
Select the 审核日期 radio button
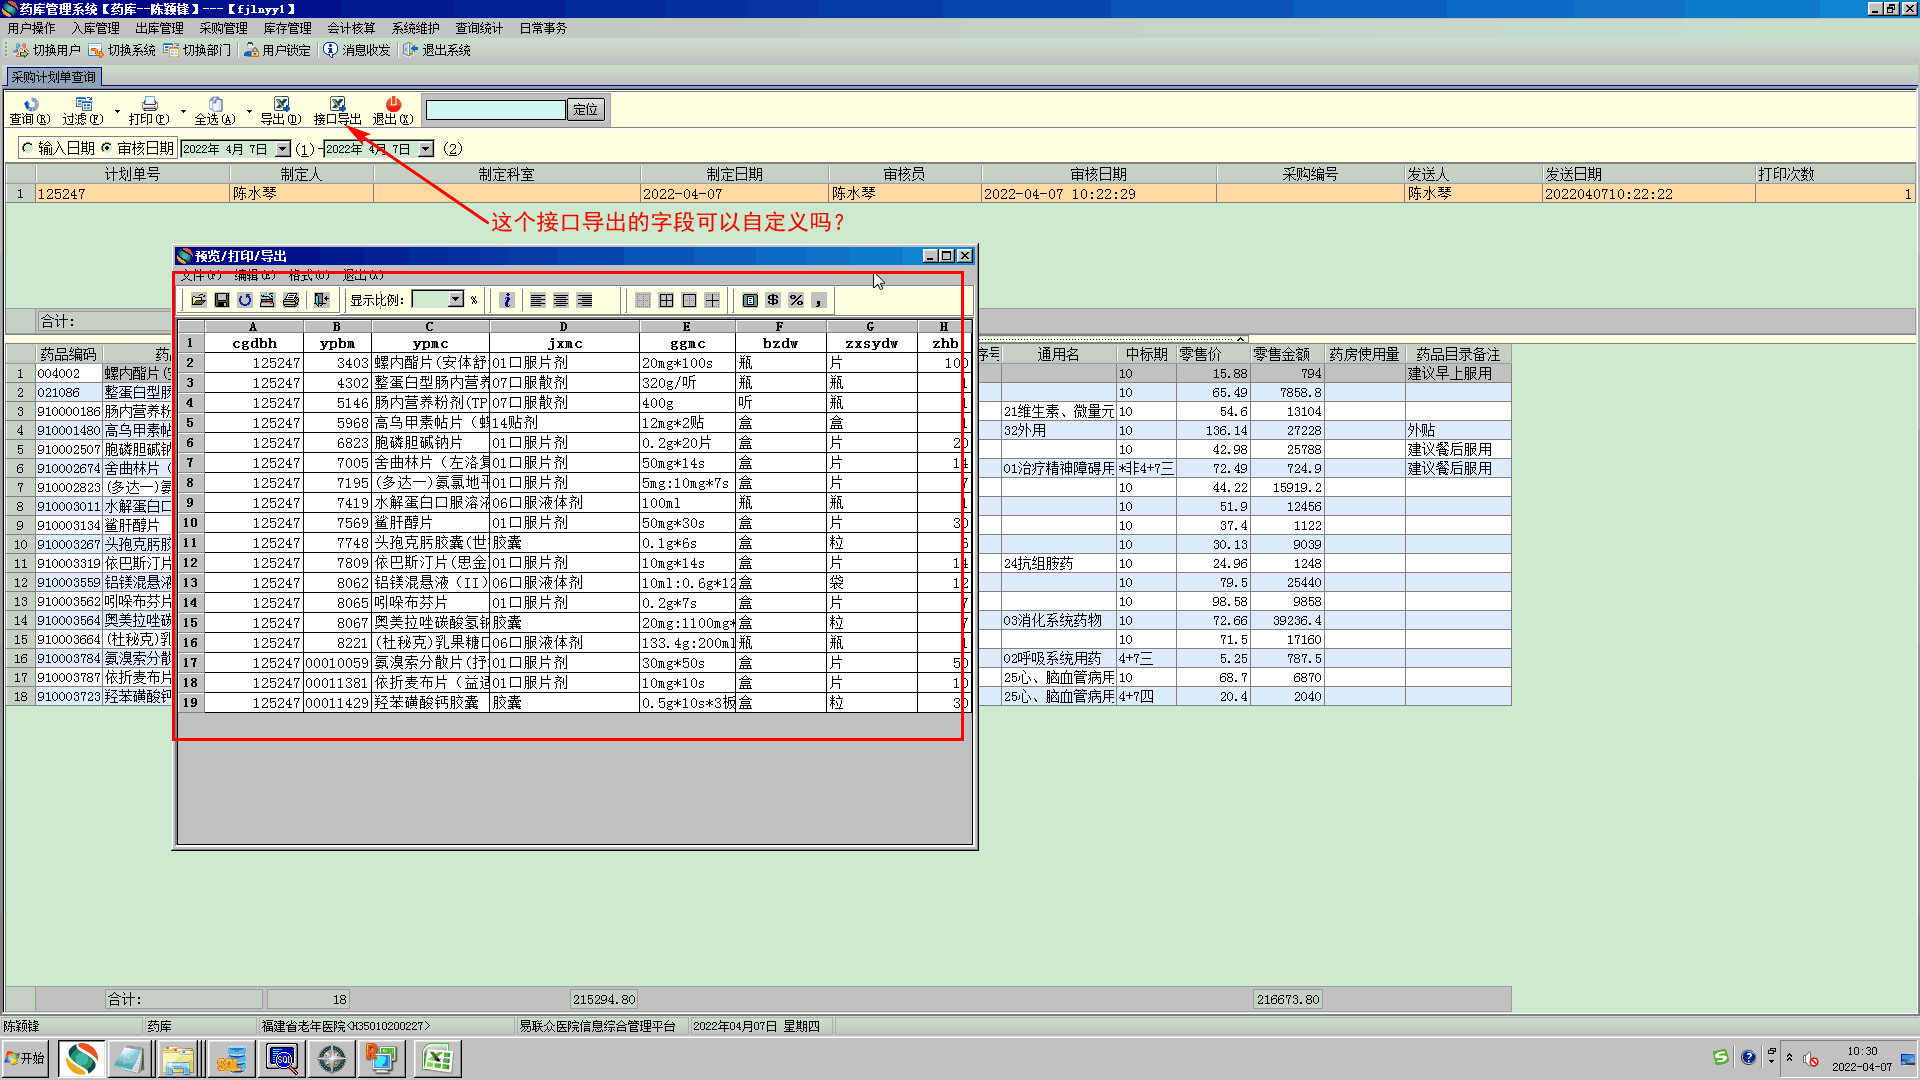pyautogui.click(x=107, y=148)
